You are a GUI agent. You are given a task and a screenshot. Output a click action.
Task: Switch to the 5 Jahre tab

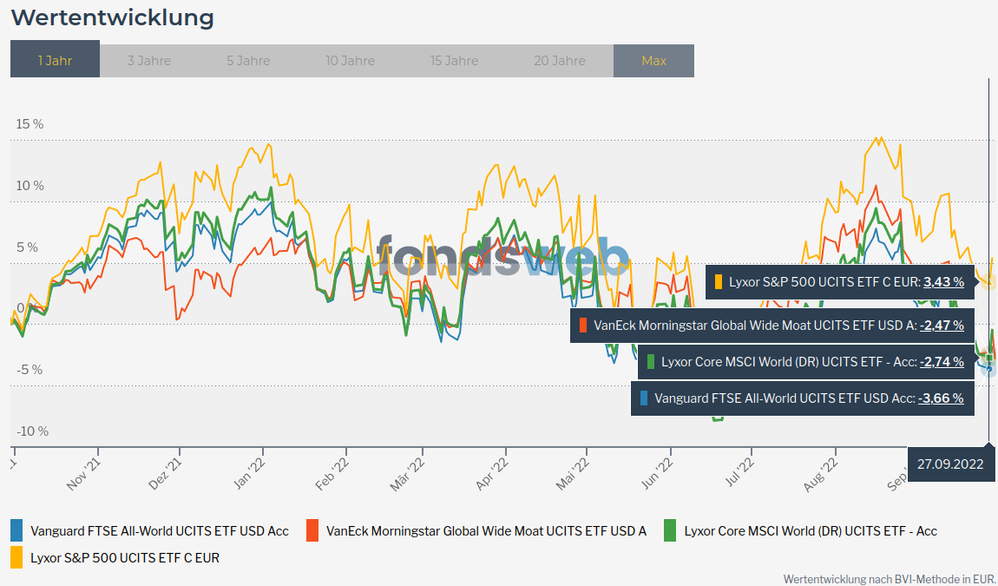[248, 60]
